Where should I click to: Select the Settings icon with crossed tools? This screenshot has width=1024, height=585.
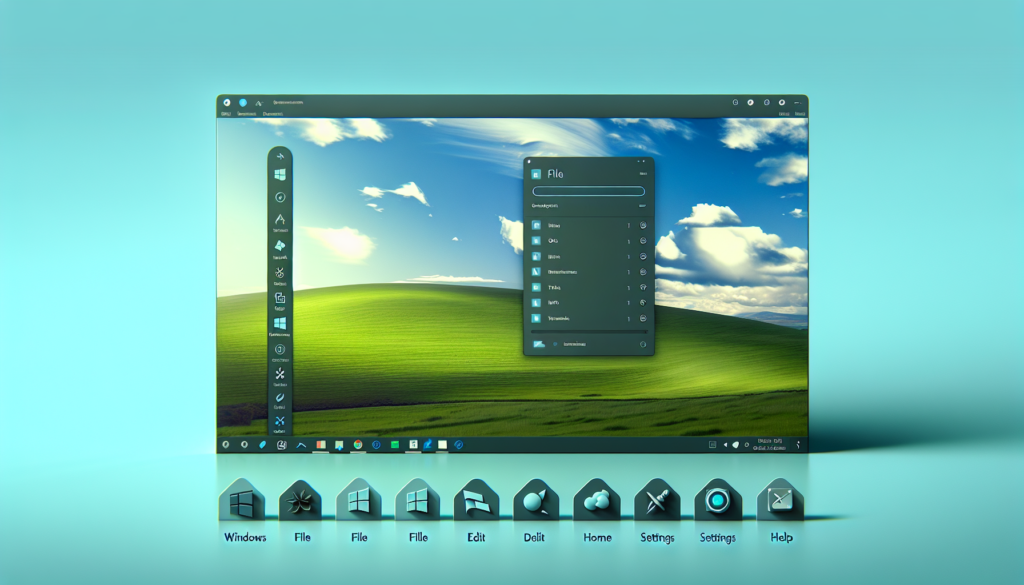click(x=656, y=503)
